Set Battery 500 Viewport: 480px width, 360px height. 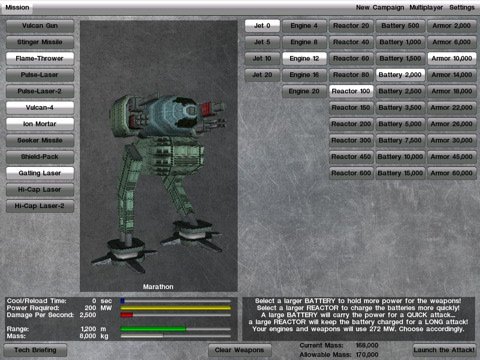(400, 26)
